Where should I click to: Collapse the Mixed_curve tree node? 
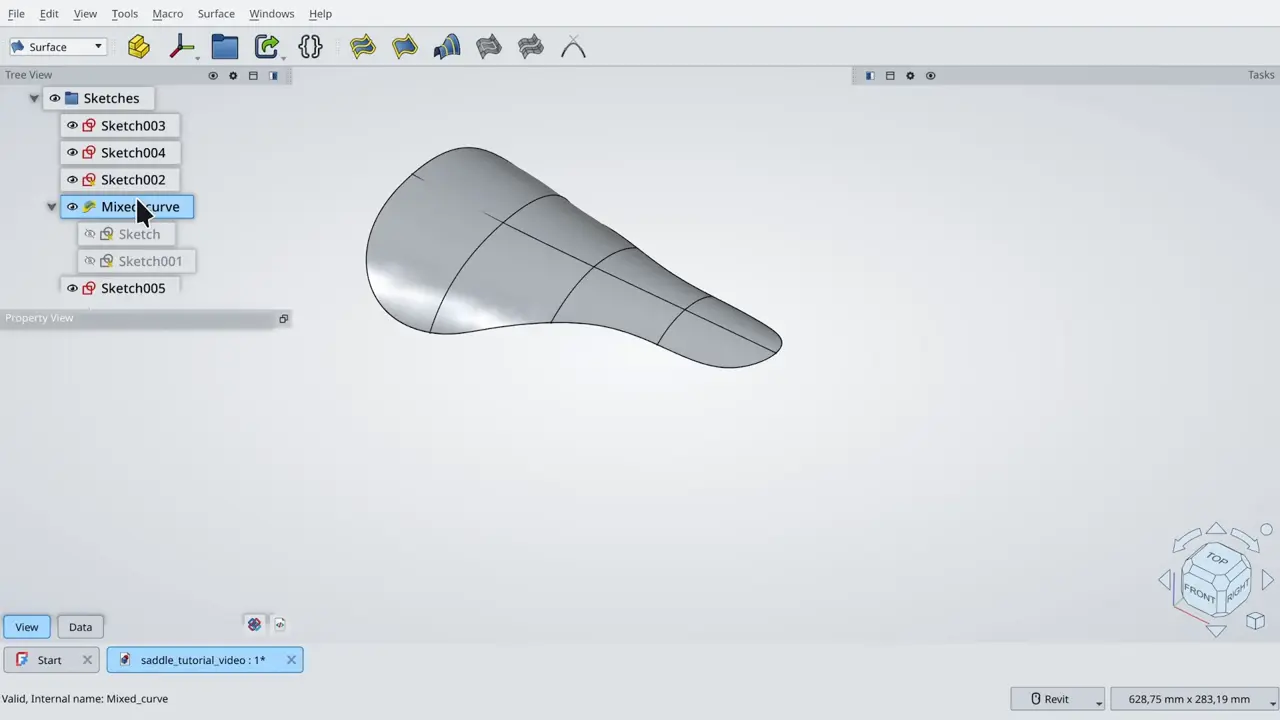pyautogui.click(x=52, y=207)
